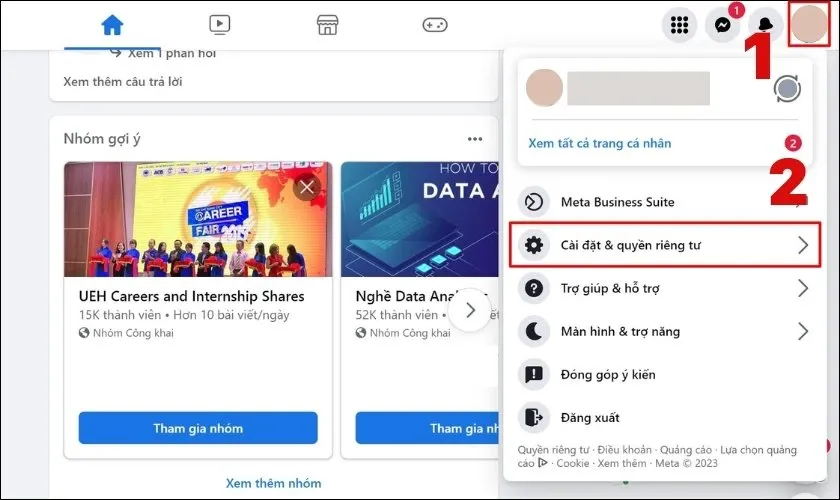Open the Watch video tab
Viewport: 840px width, 500px height.
(220, 24)
